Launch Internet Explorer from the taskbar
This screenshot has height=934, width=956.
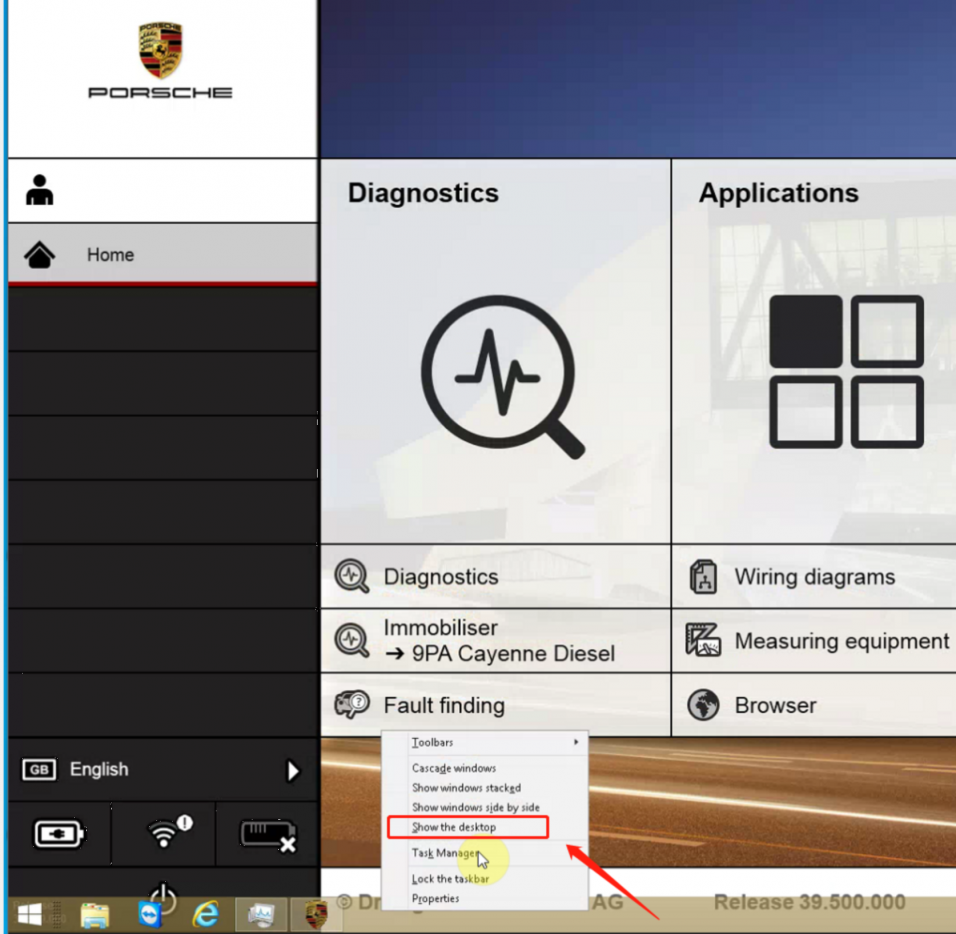coord(206,914)
